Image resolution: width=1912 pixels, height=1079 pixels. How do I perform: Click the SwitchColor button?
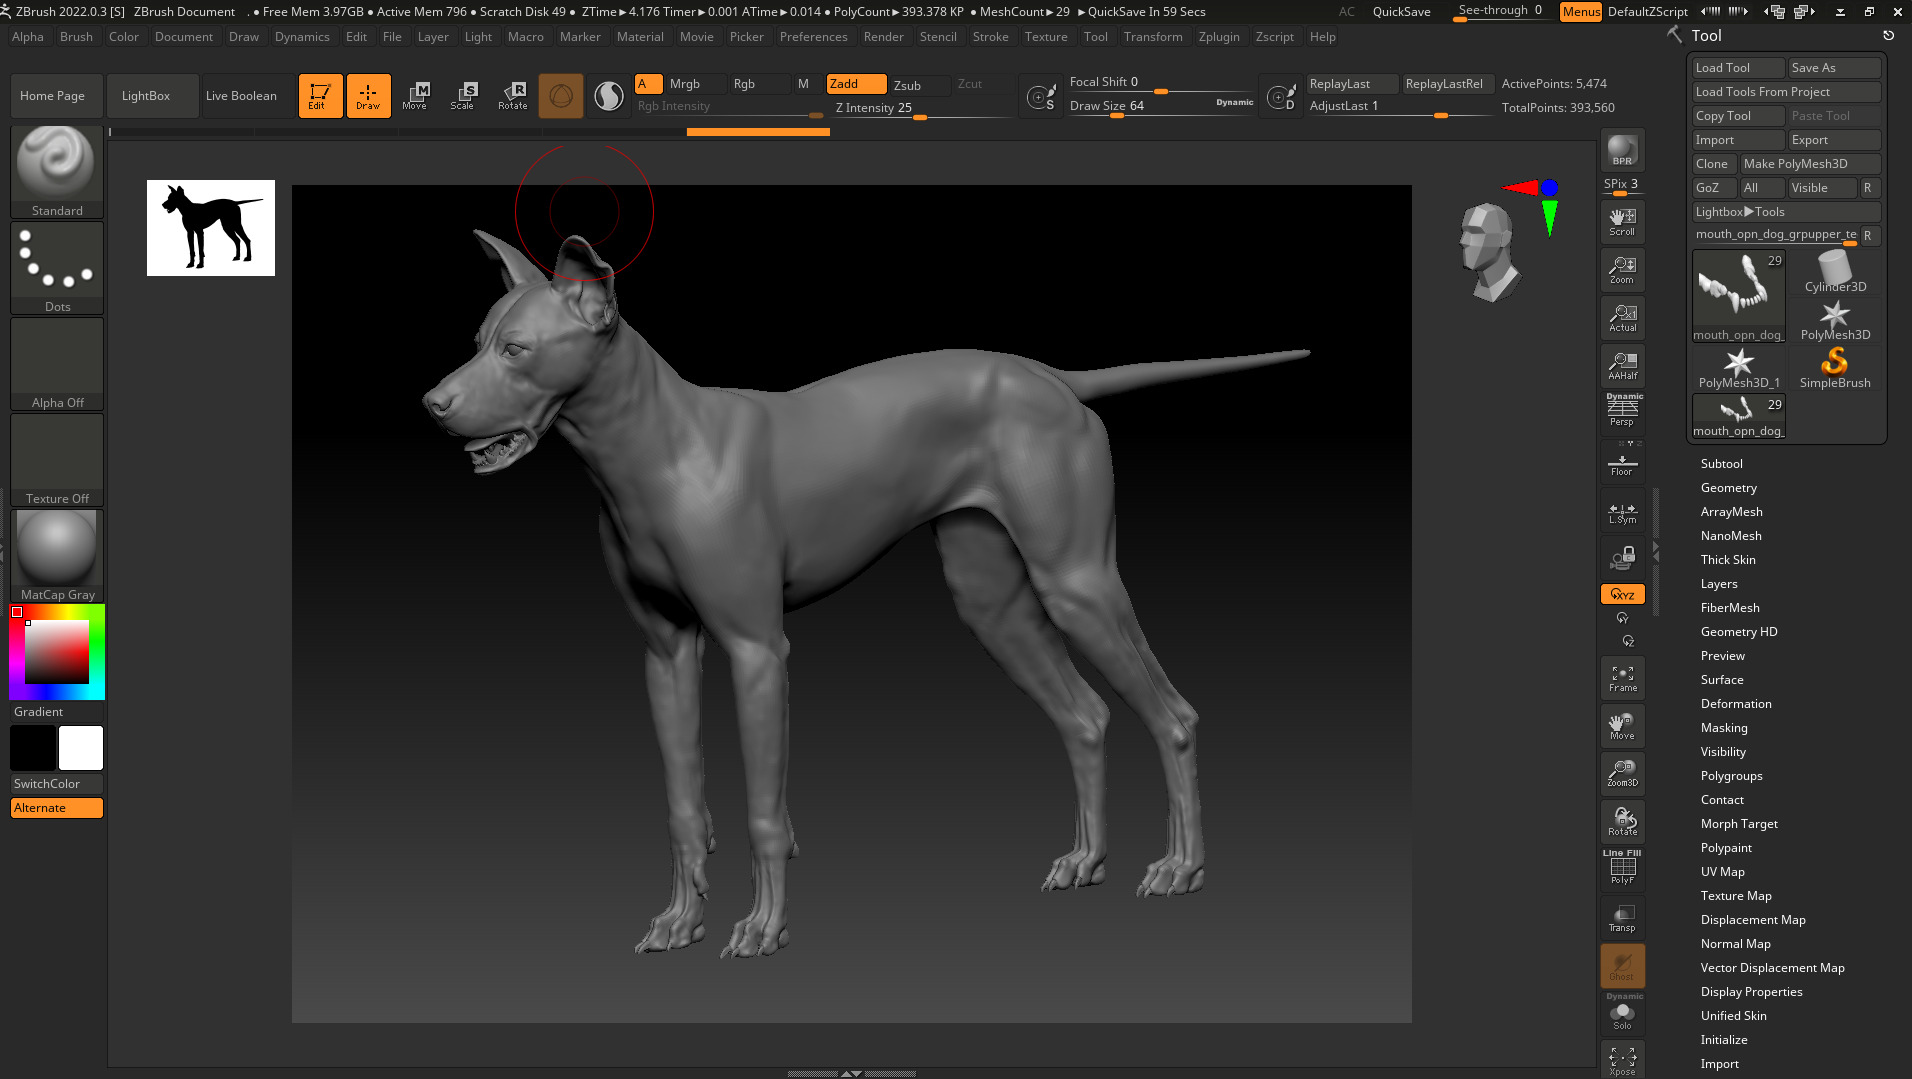point(57,784)
